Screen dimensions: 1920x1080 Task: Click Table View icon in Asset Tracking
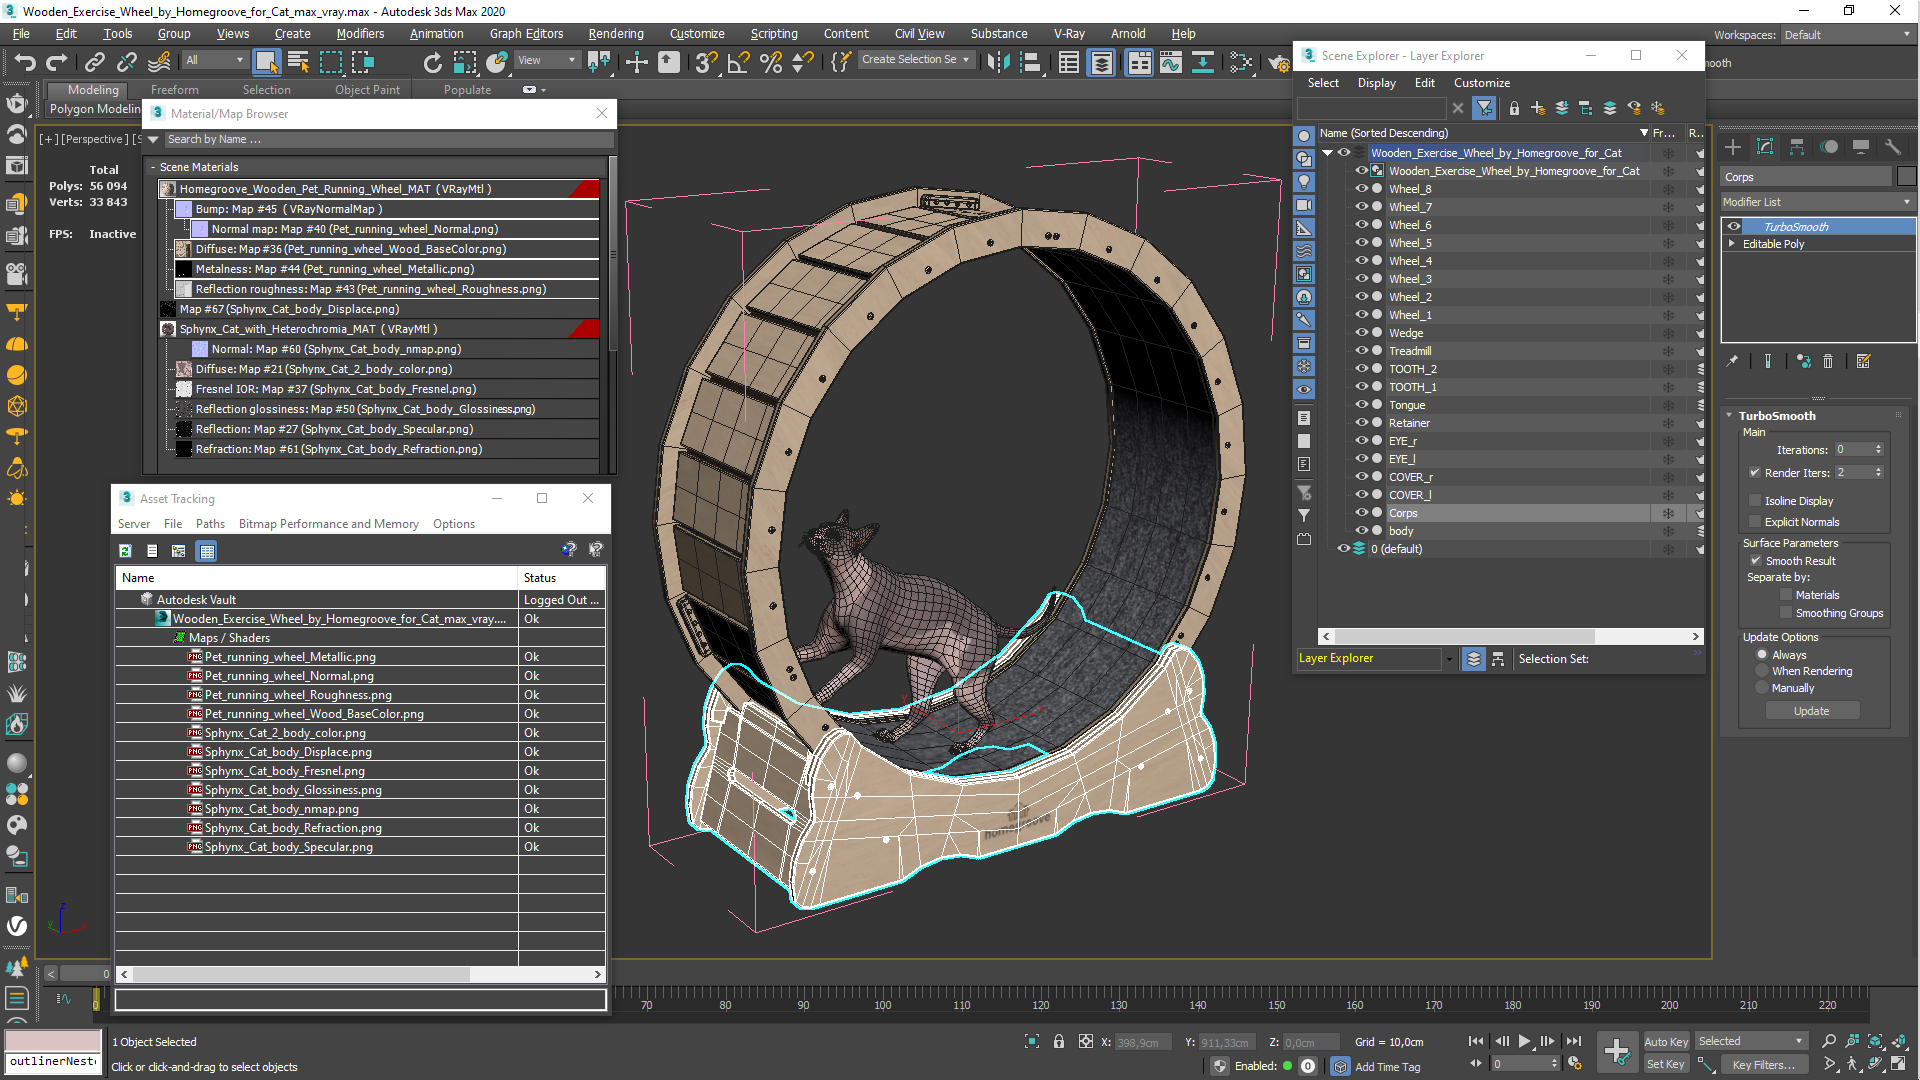[207, 551]
